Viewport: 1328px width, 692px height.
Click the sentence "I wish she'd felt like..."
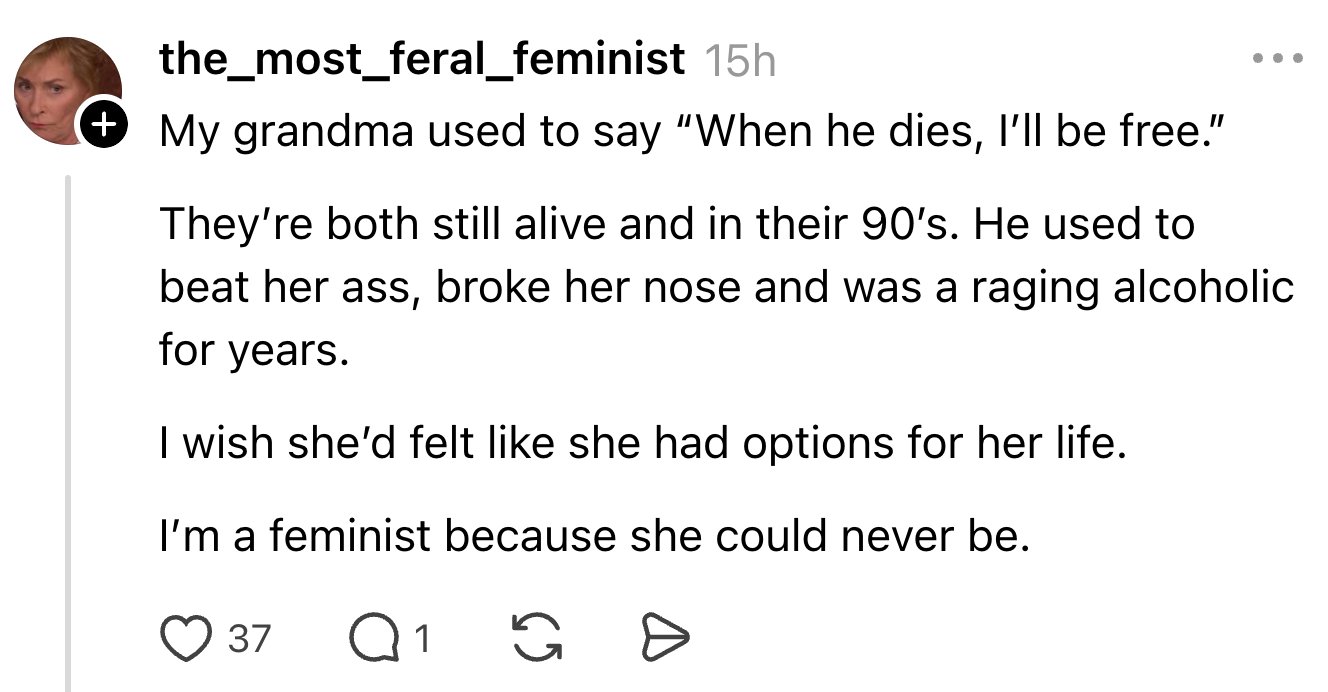tap(642, 444)
